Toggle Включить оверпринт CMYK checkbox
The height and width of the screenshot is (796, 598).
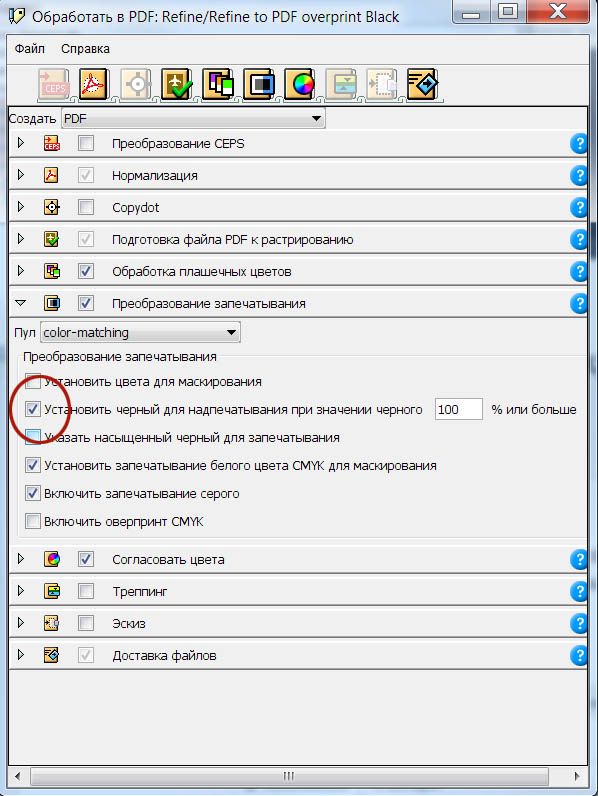tap(33, 521)
